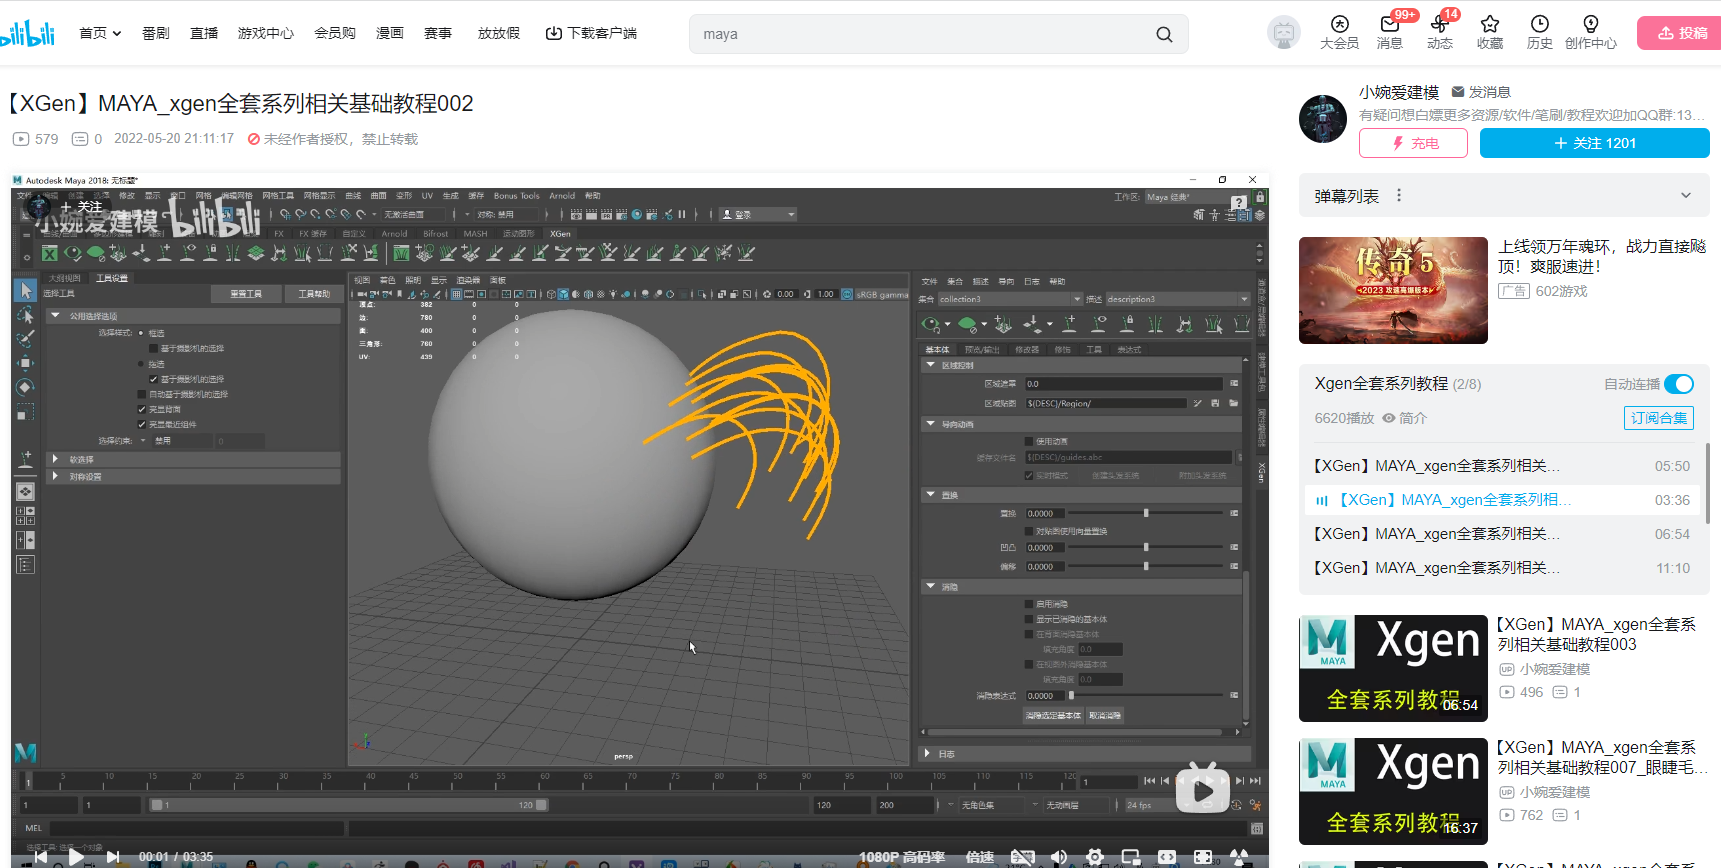Click the blue 关注 1201 follow button

point(1595,143)
